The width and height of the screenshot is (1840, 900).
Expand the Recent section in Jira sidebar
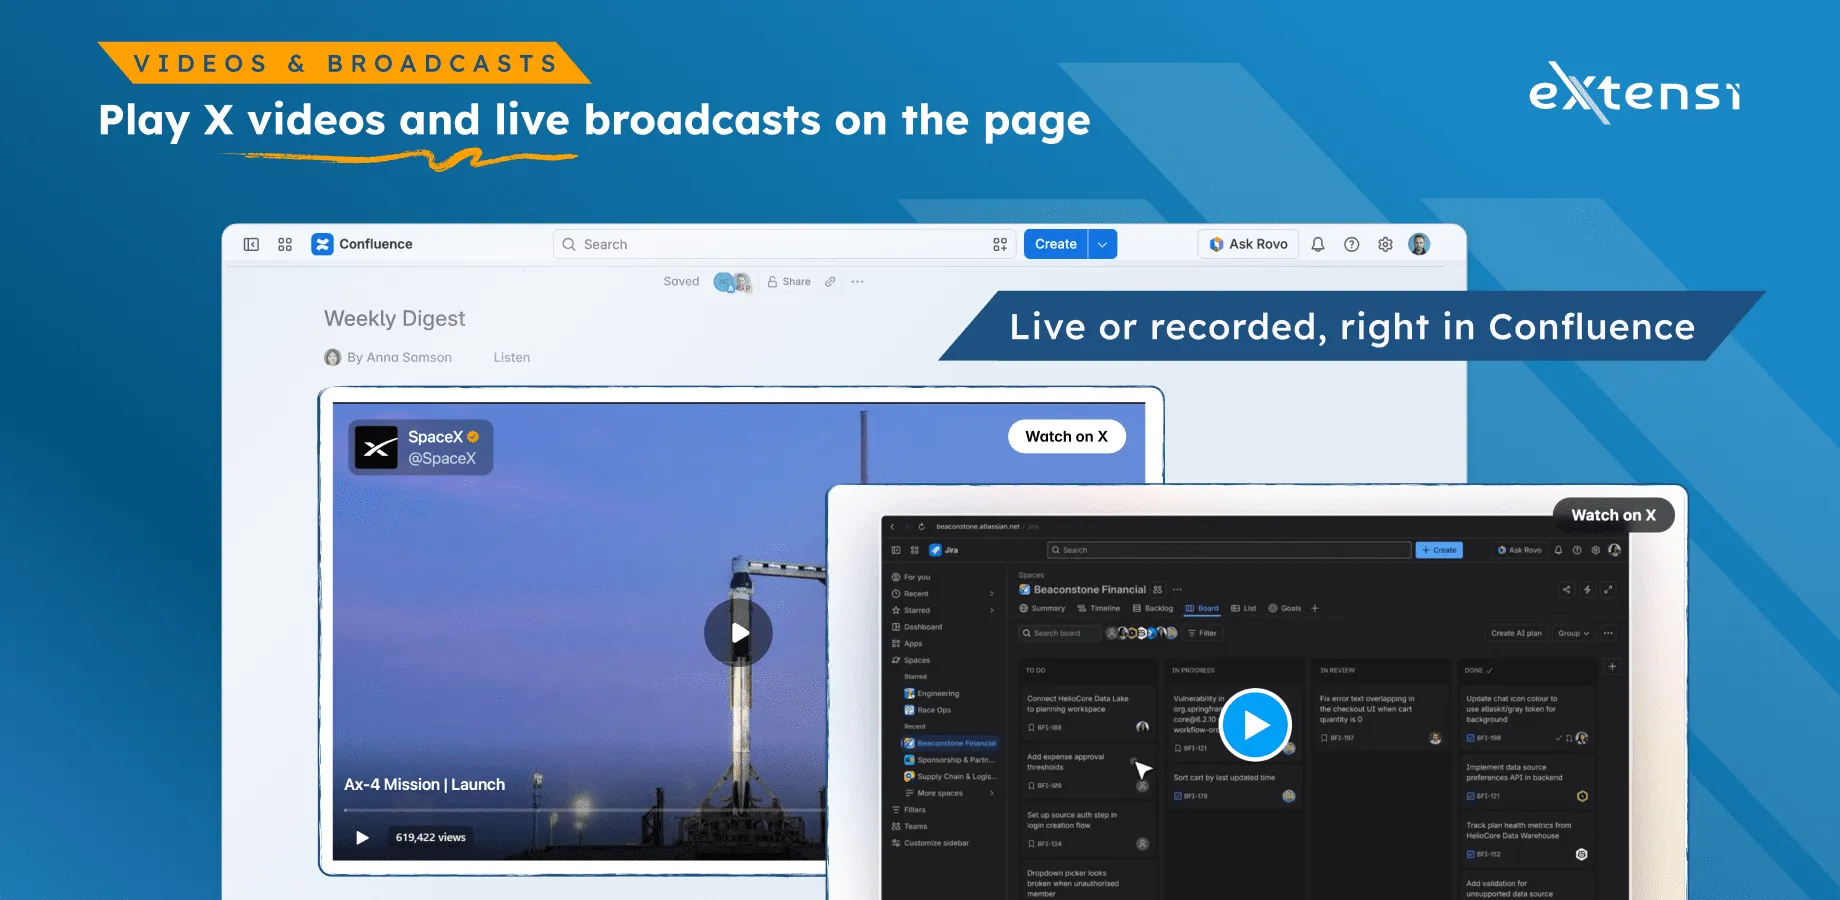pos(992,594)
